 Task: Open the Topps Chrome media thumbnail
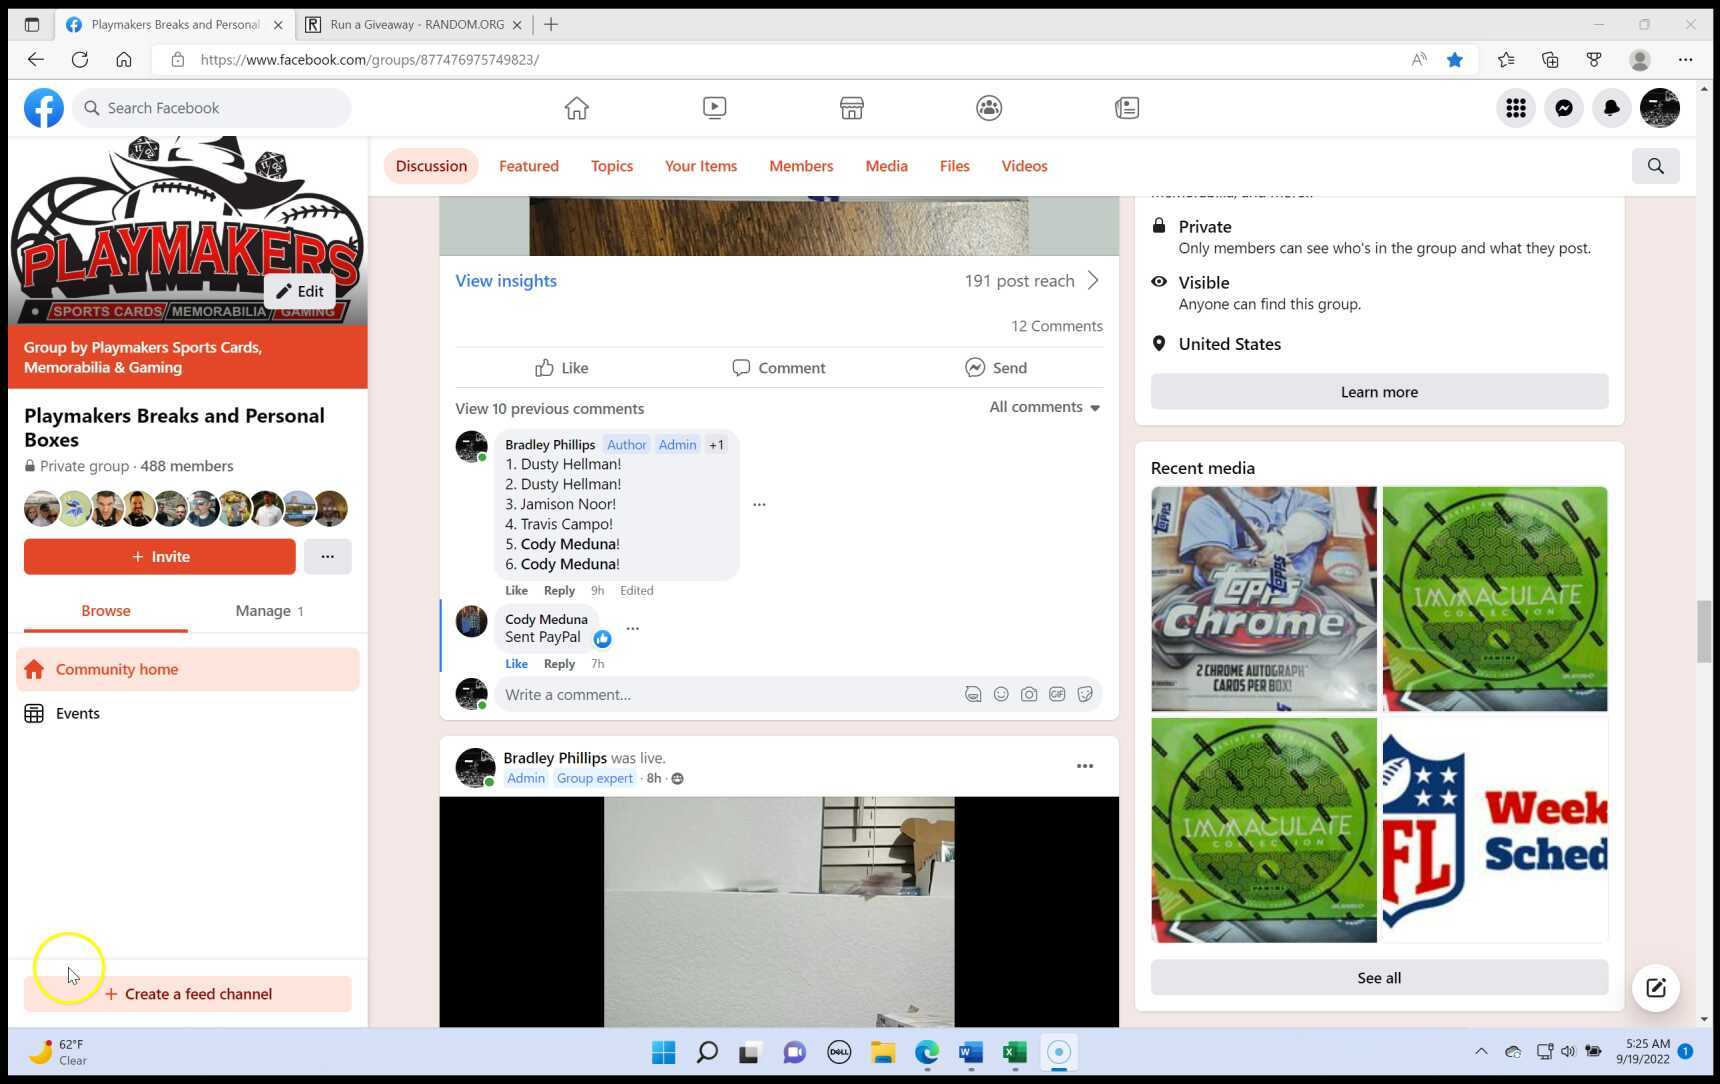[1263, 599]
